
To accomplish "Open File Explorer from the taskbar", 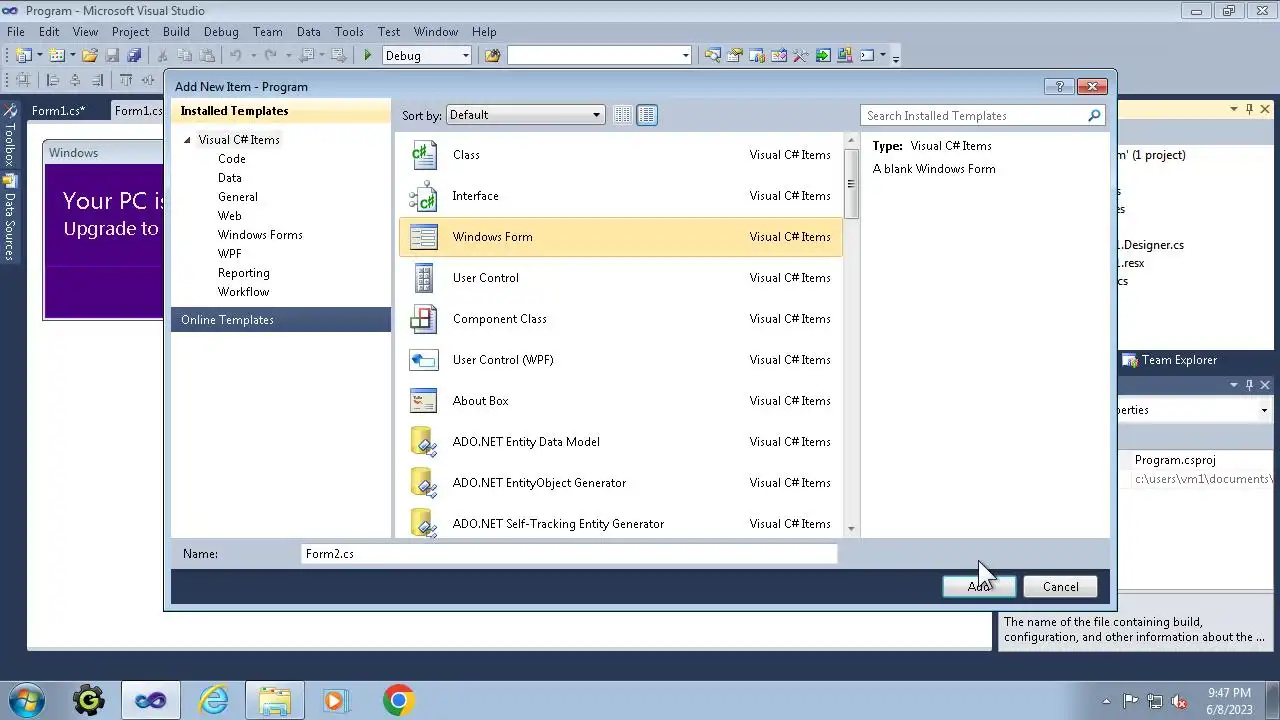I will click(274, 700).
